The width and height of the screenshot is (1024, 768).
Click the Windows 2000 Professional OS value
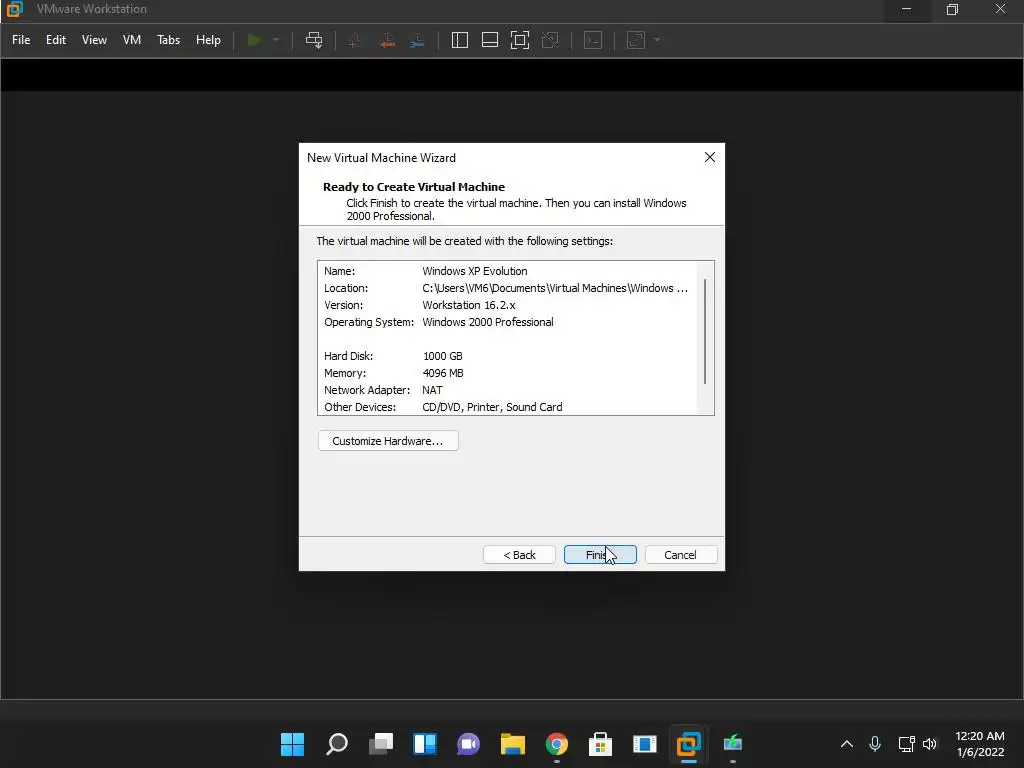[x=488, y=322]
